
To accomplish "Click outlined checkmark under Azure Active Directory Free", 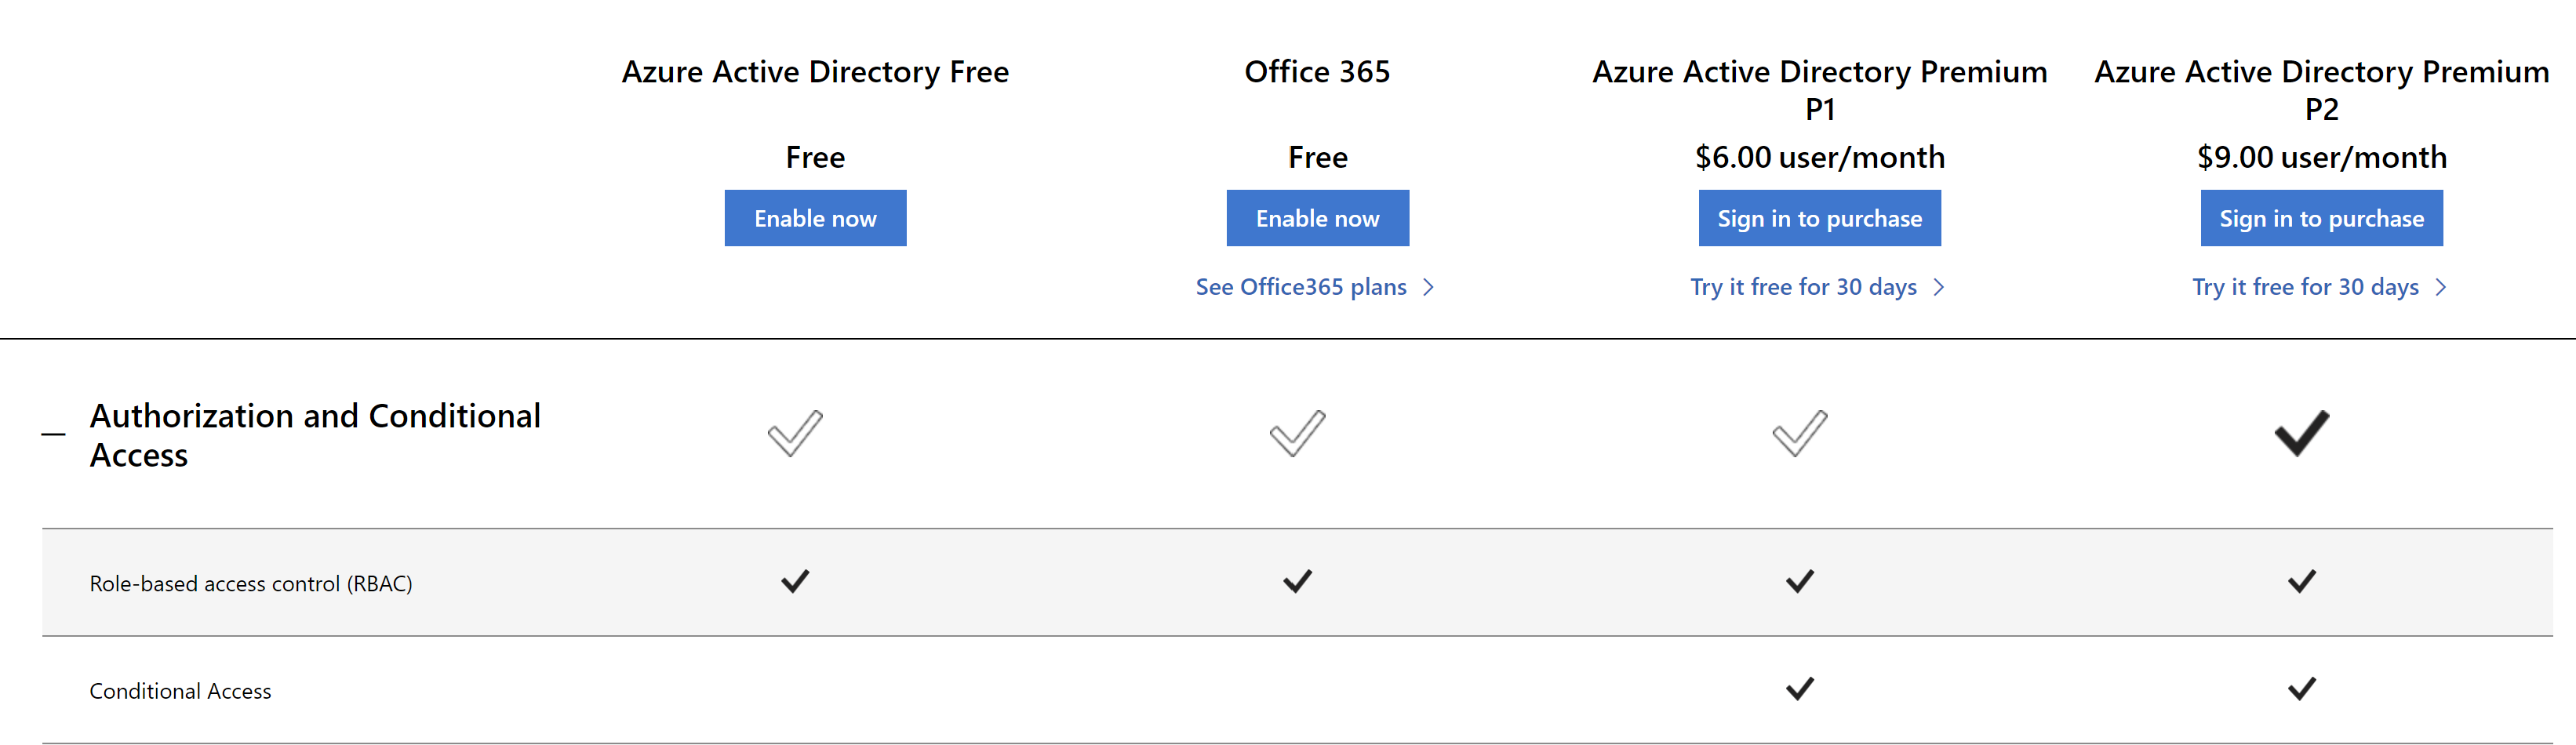I will pos(795,433).
